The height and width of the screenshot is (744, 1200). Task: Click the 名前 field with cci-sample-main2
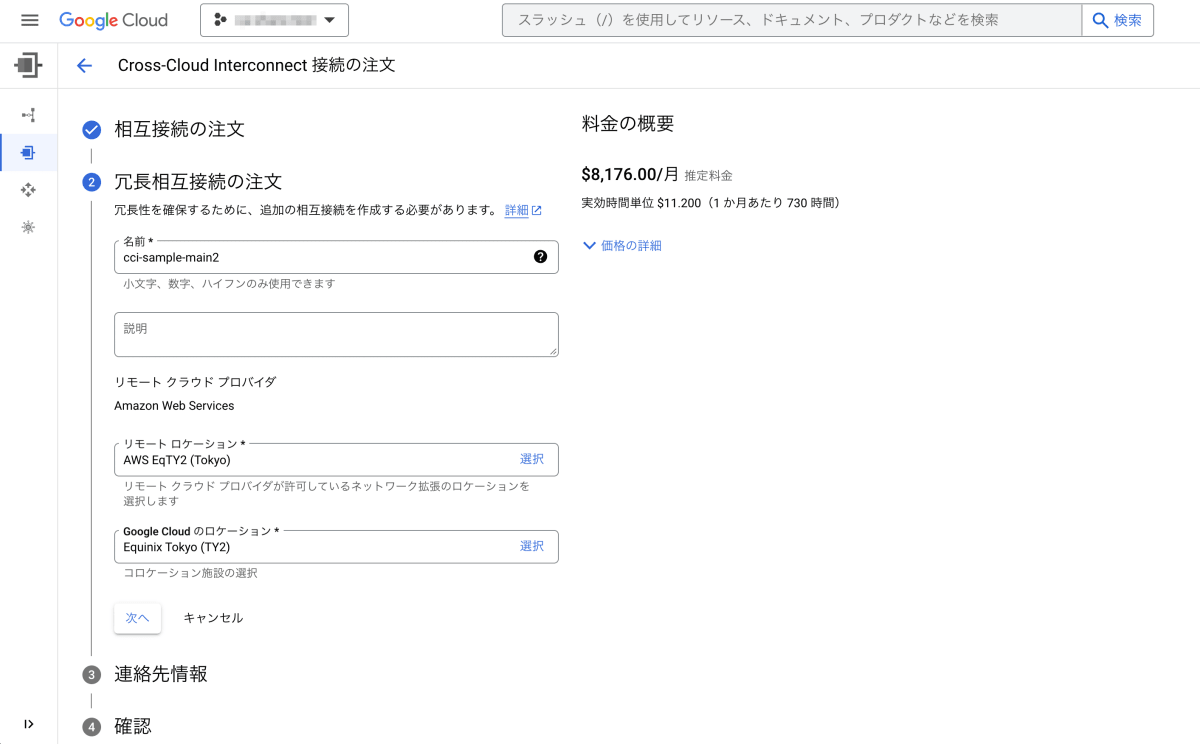pyautogui.click(x=336, y=257)
